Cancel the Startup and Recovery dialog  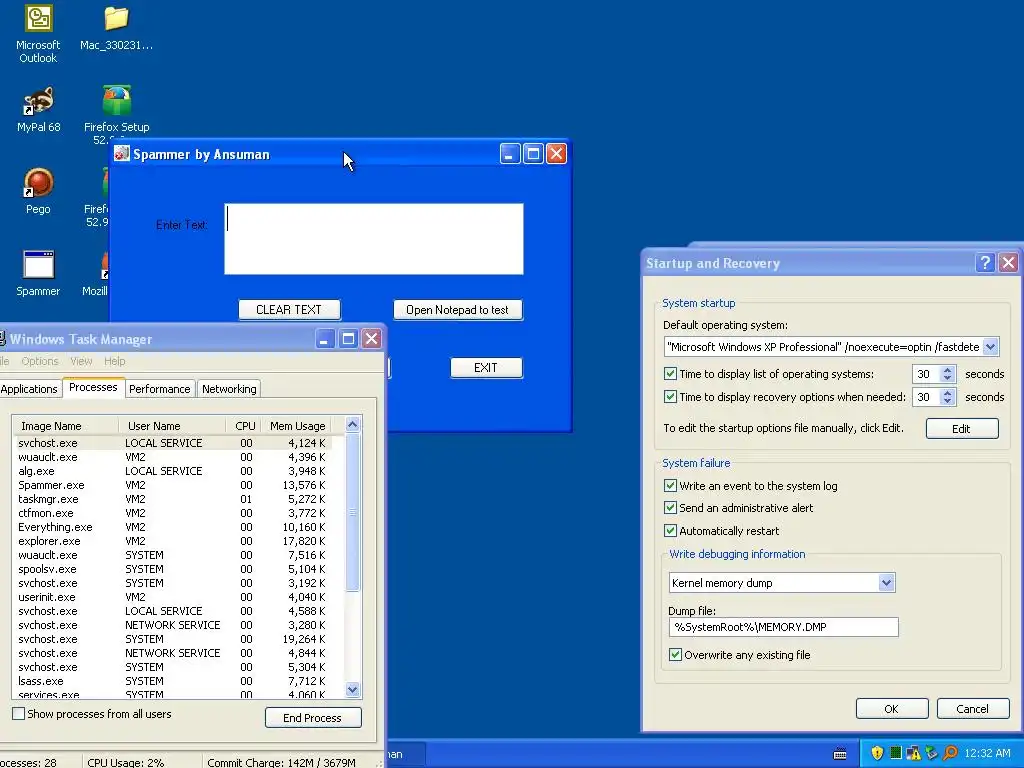[x=972, y=709]
